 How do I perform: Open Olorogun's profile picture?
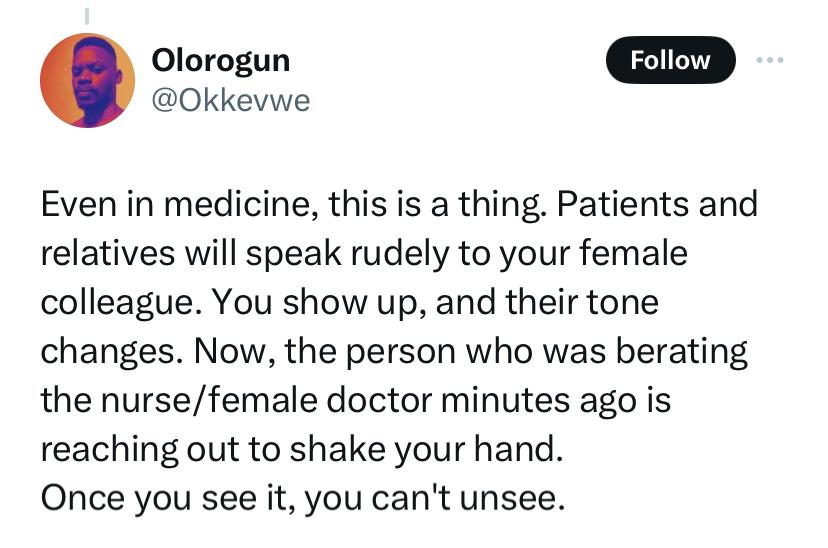[87, 80]
